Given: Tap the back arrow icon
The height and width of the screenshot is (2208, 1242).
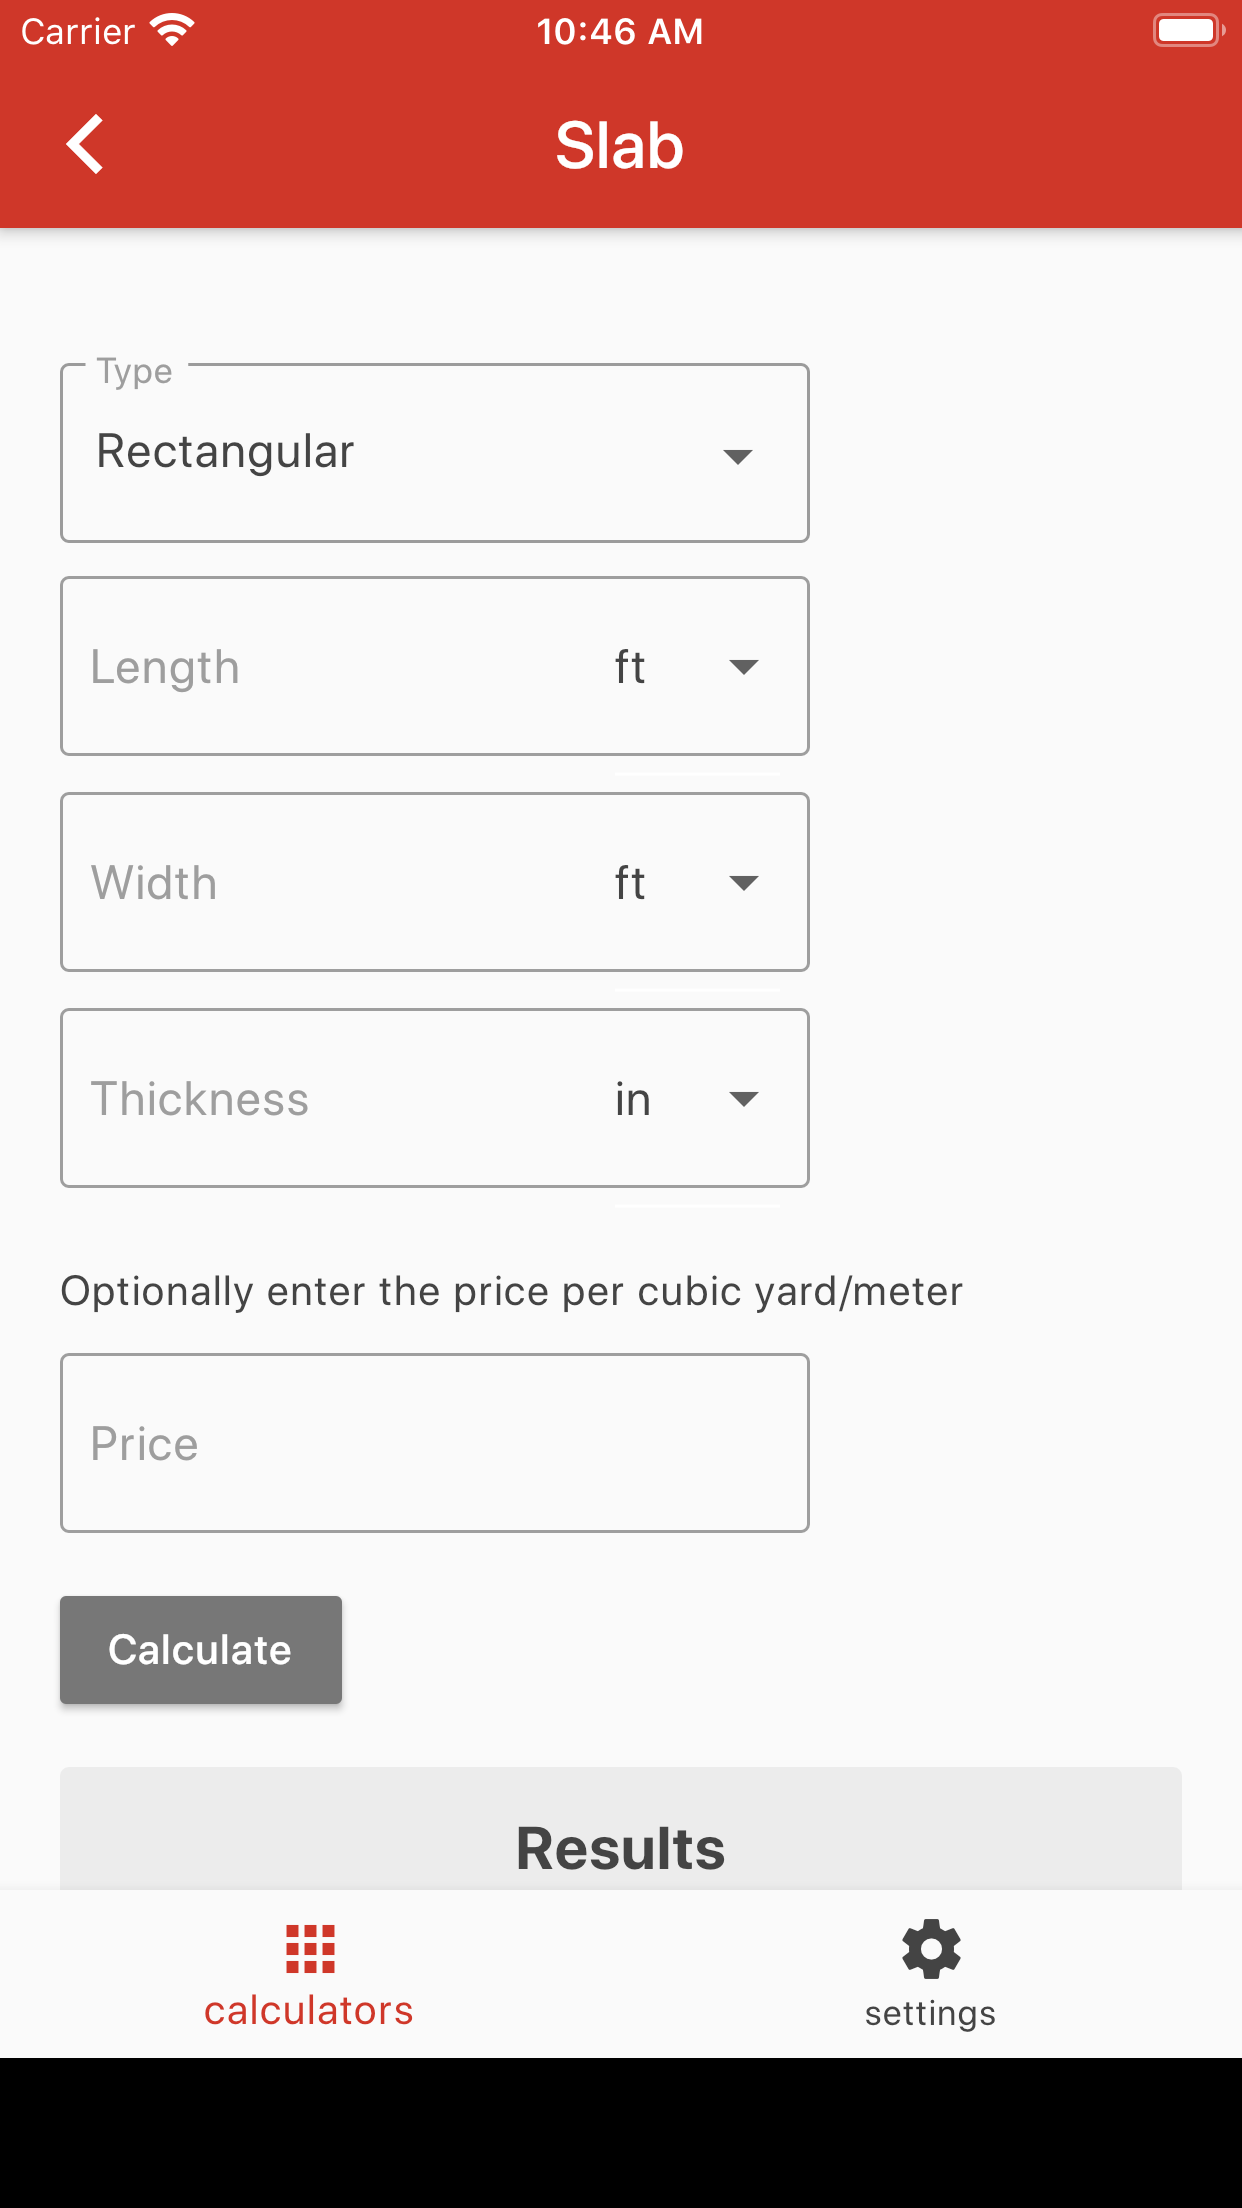Looking at the screenshot, I should [85, 144].
